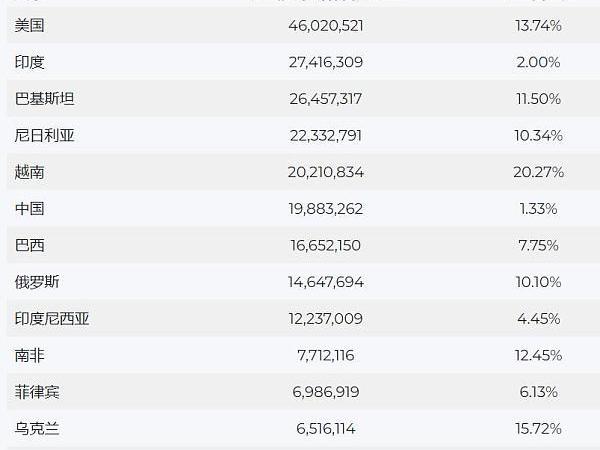Click the 菲律宾 row label
This screenshot has height=450, width=600.
pos(38,392)
